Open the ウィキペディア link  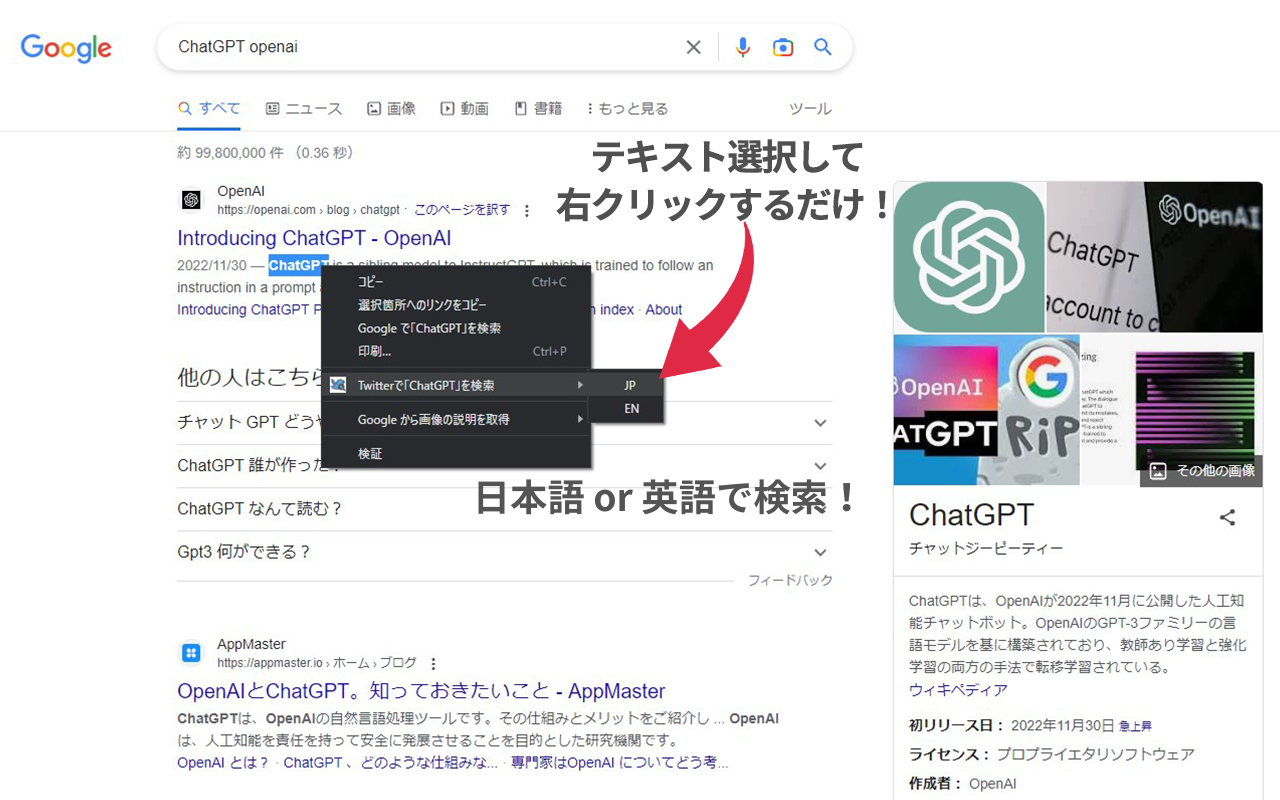point(958,690)
